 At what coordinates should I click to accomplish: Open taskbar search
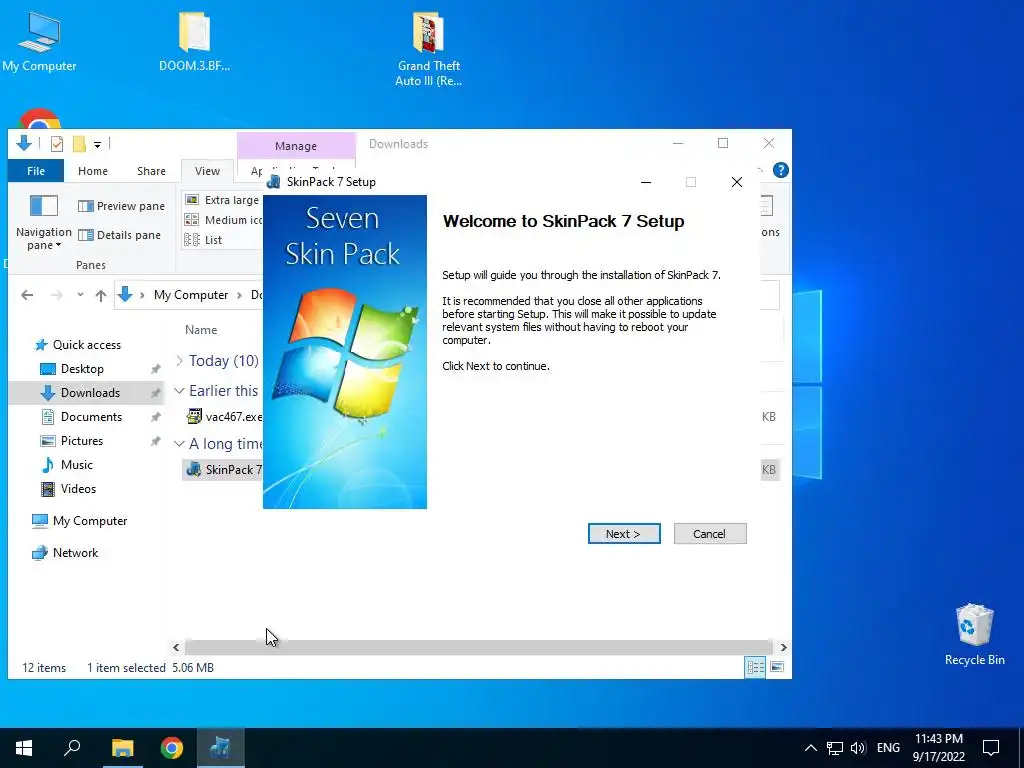[x=72, y=748]
